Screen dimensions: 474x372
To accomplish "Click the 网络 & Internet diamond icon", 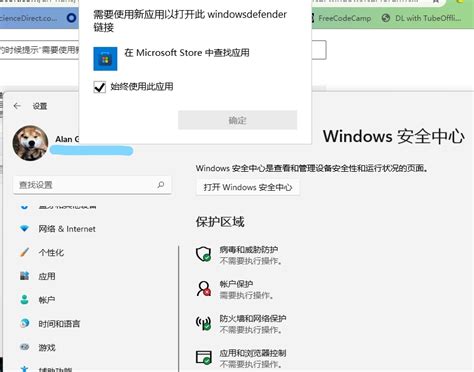I will 24,229.
